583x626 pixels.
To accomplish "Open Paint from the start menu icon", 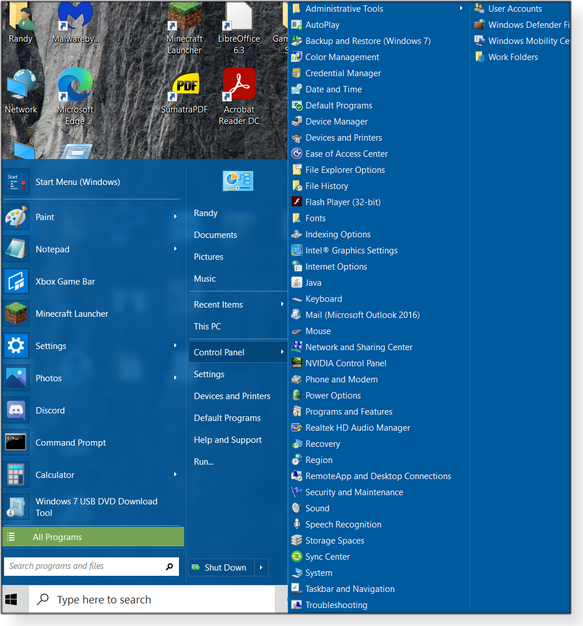I will point(16,217).
